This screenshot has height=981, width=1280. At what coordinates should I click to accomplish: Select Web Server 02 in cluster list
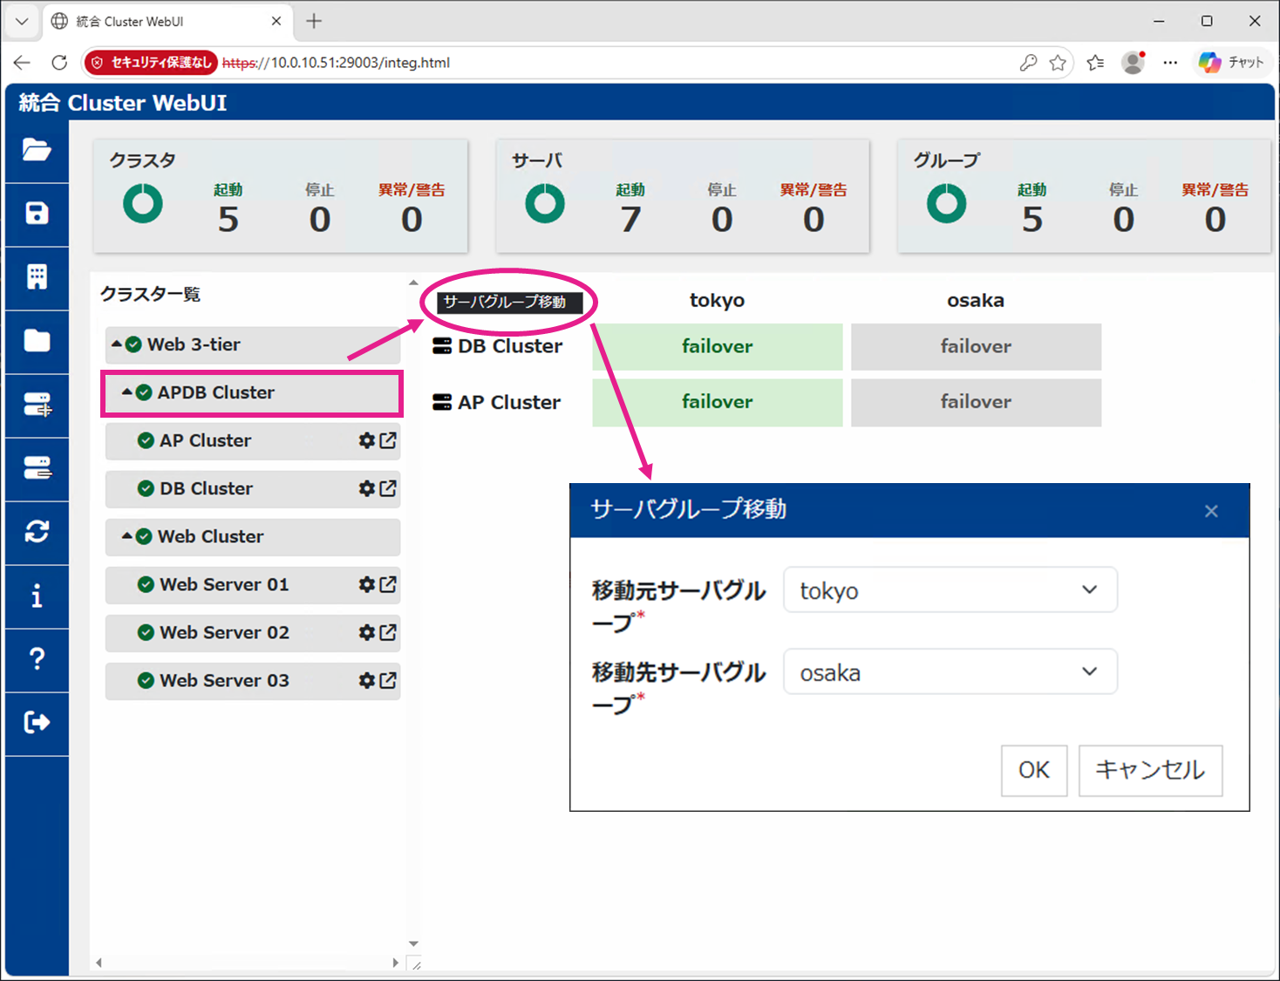pos(253,632)
